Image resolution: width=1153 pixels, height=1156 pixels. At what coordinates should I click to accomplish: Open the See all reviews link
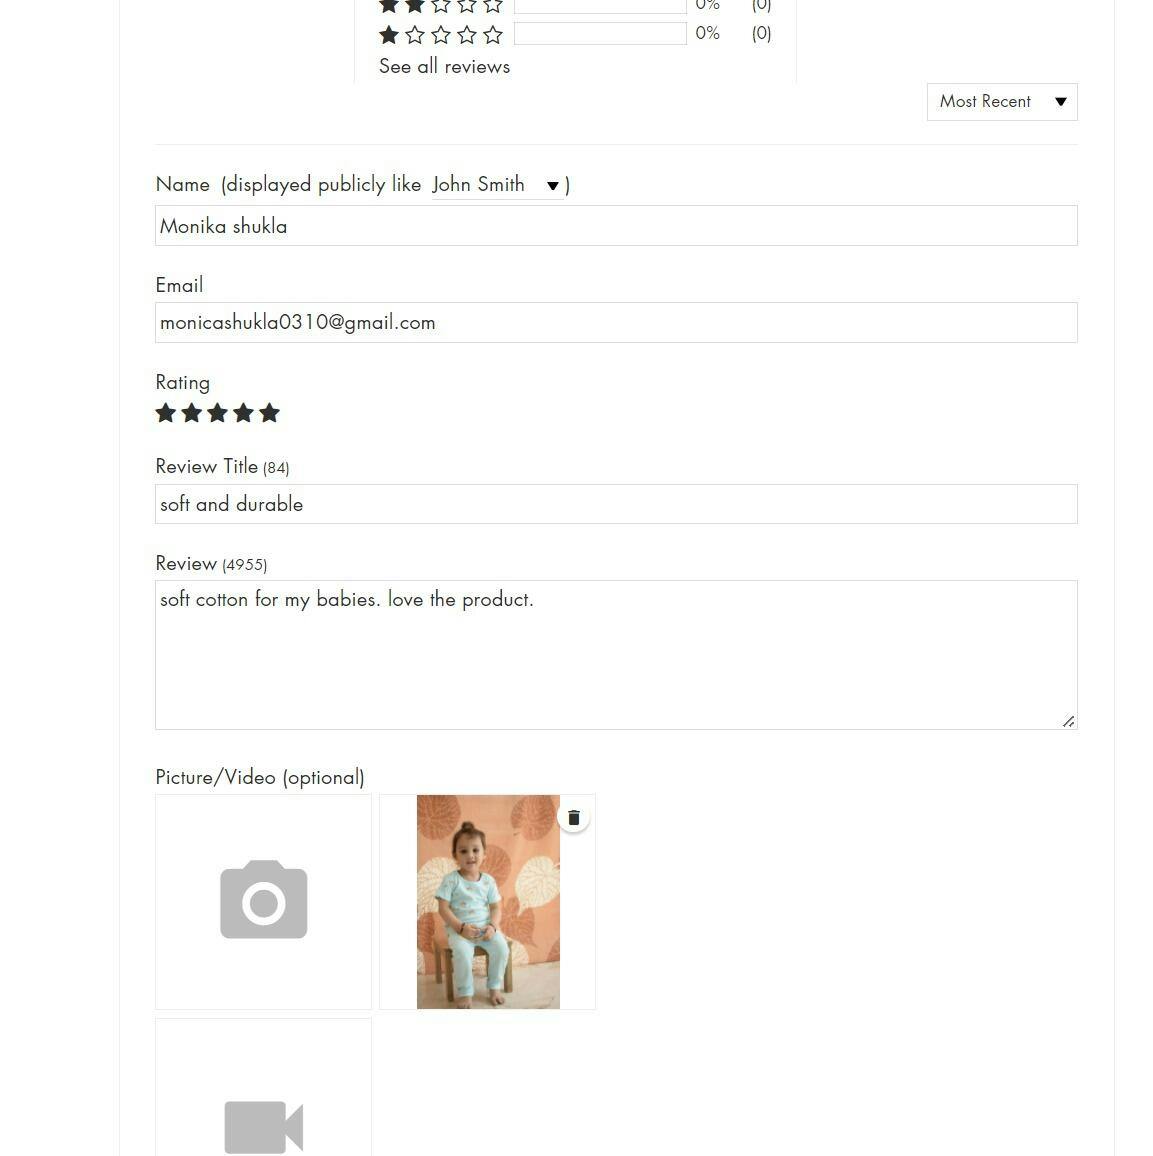pyautogui.click(x=445, y=66)
